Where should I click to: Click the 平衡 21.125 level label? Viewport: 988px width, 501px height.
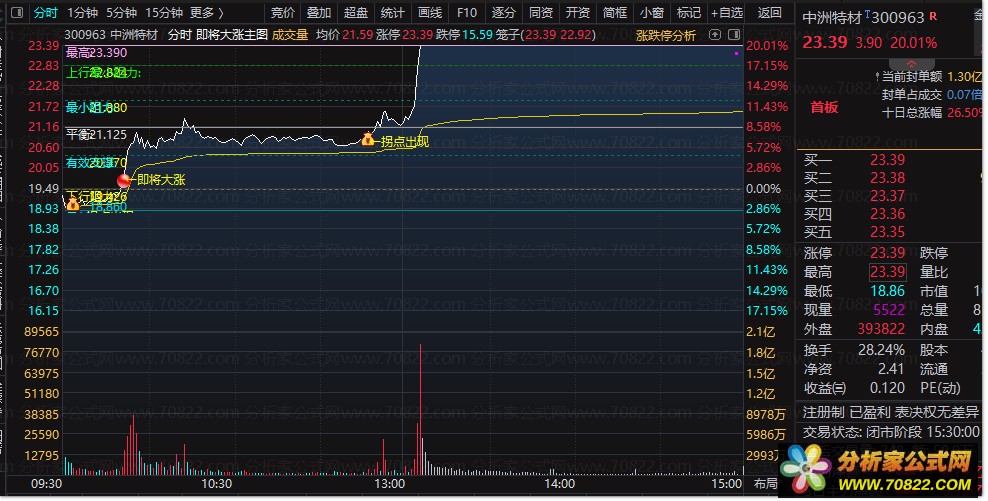pyautogui.click(x=96, y=135)
